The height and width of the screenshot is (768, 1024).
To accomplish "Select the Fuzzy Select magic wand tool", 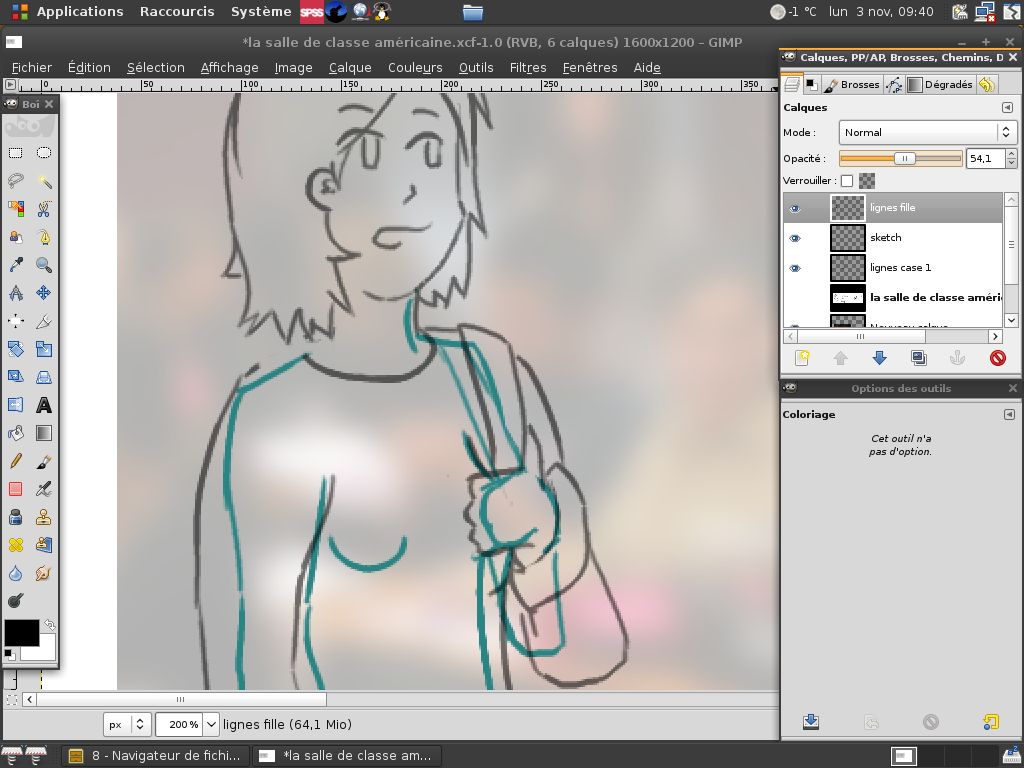I will point(44,181).
